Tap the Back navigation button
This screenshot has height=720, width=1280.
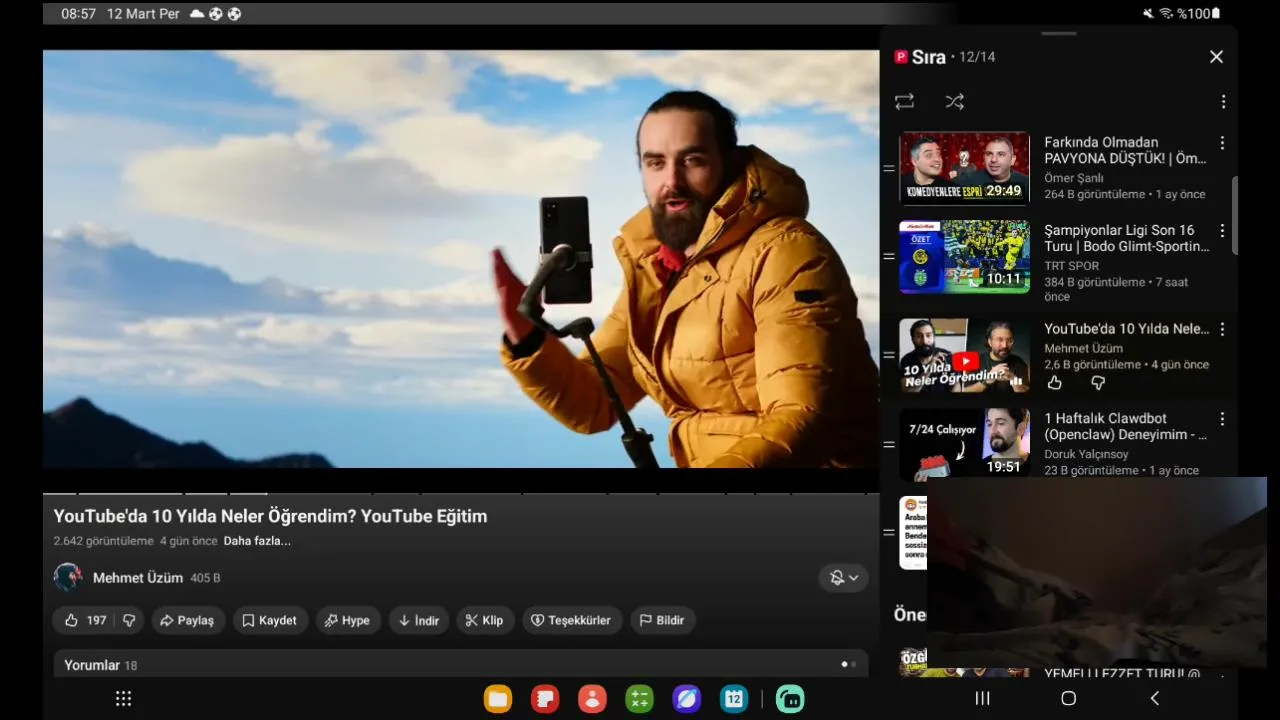pyautogui.click(x=1154, y=699)
